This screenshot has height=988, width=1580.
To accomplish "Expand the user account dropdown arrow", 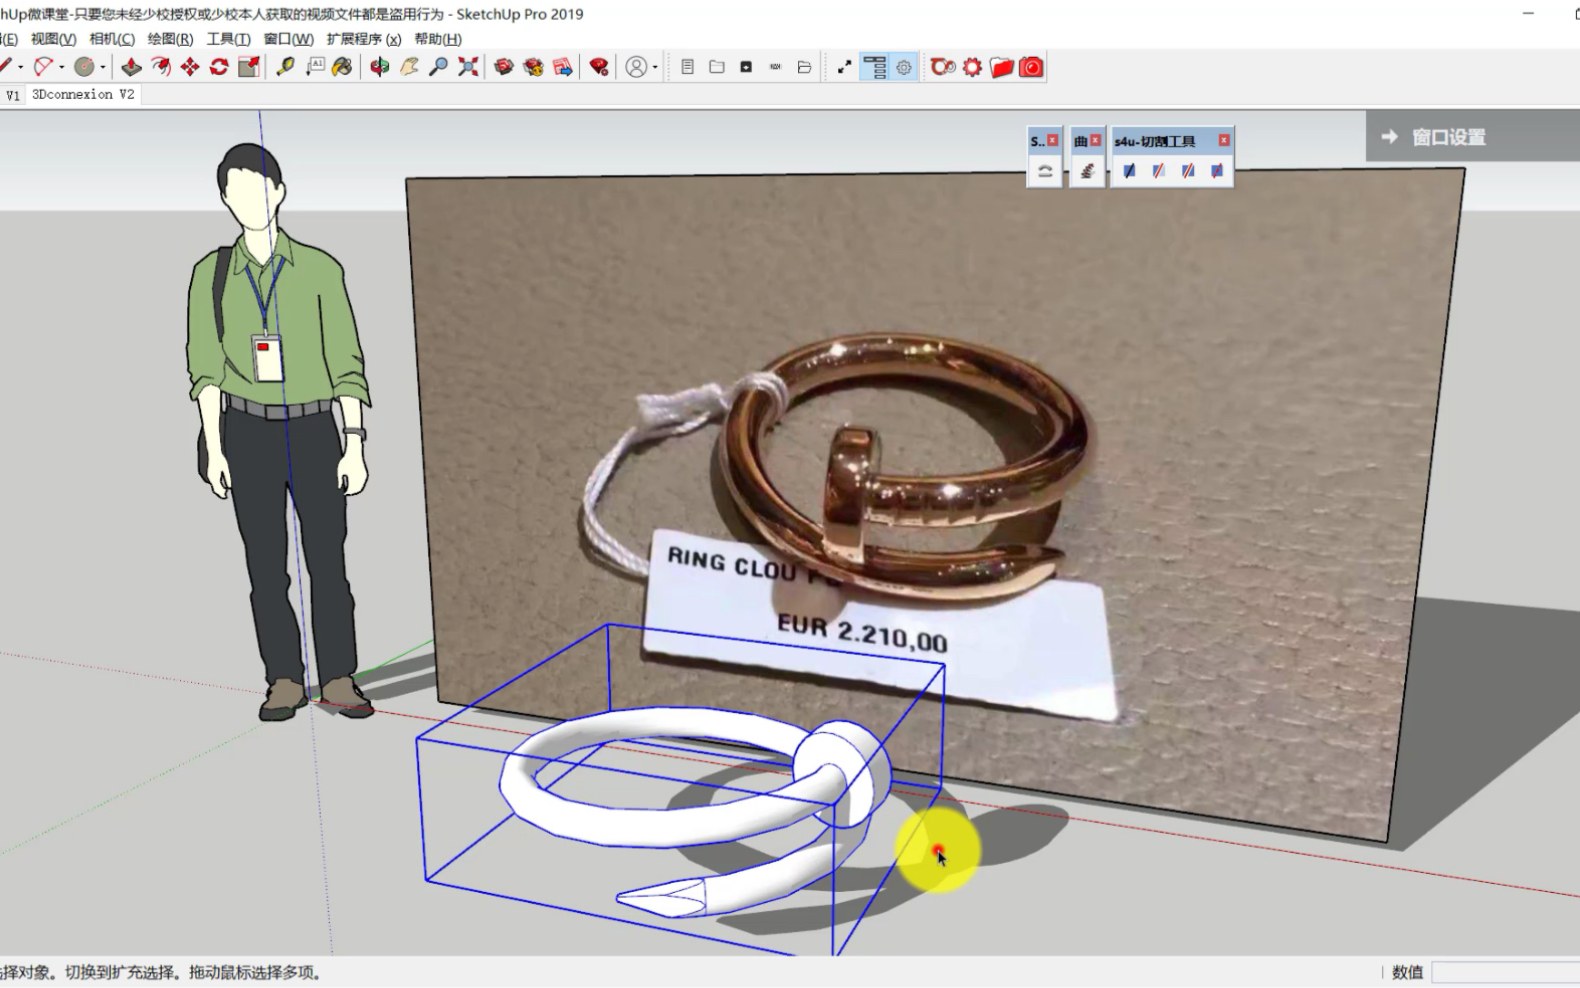I will tap(655, 67).
